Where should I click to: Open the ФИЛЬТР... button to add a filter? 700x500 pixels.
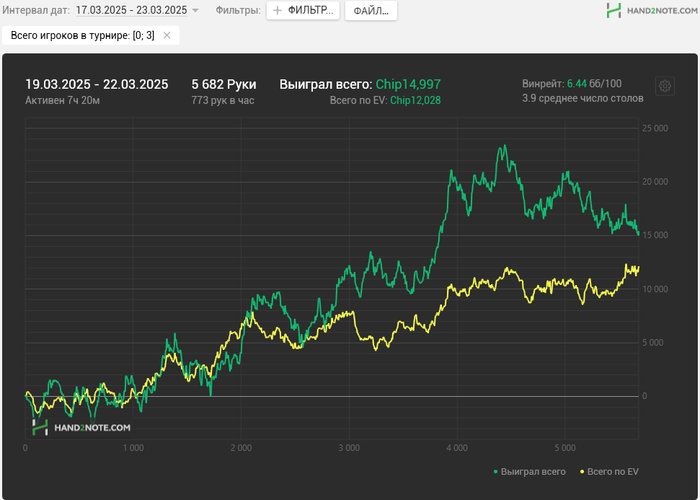coord(303,11)
